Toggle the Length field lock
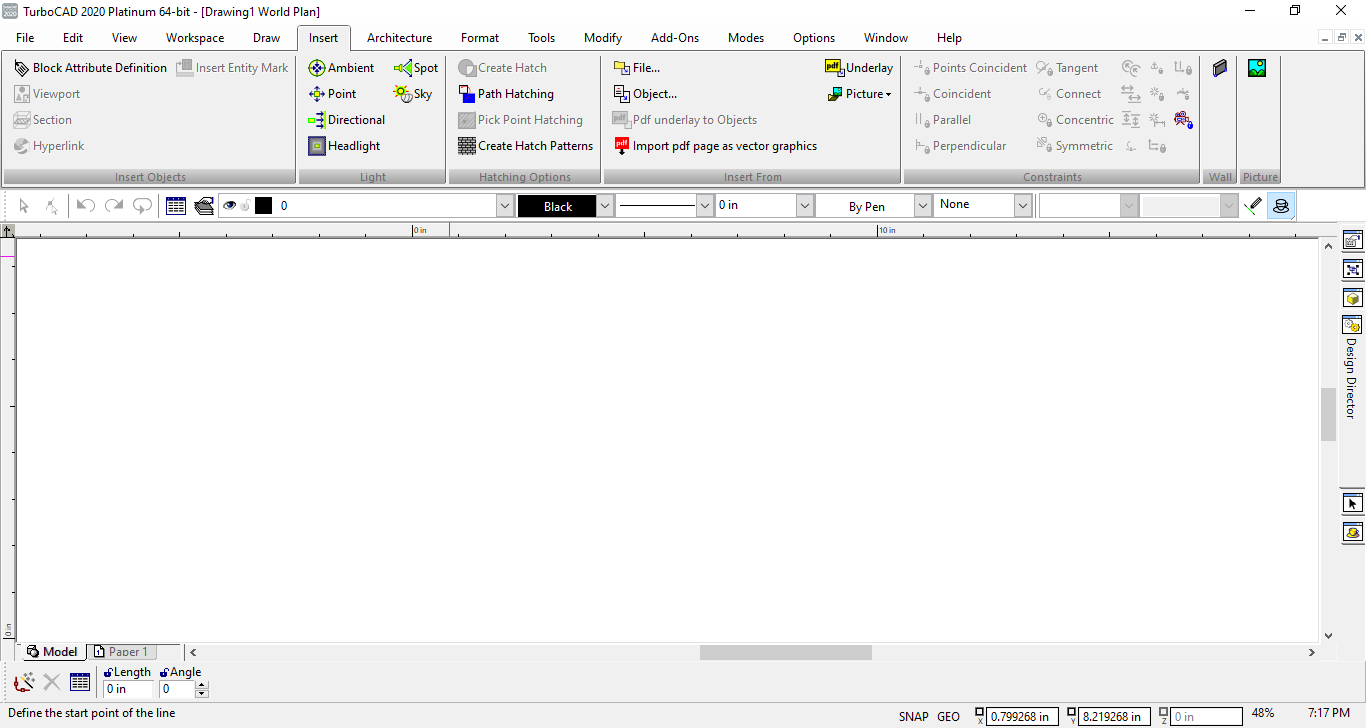Screen dimensions: 1366x728 (108, 673)
